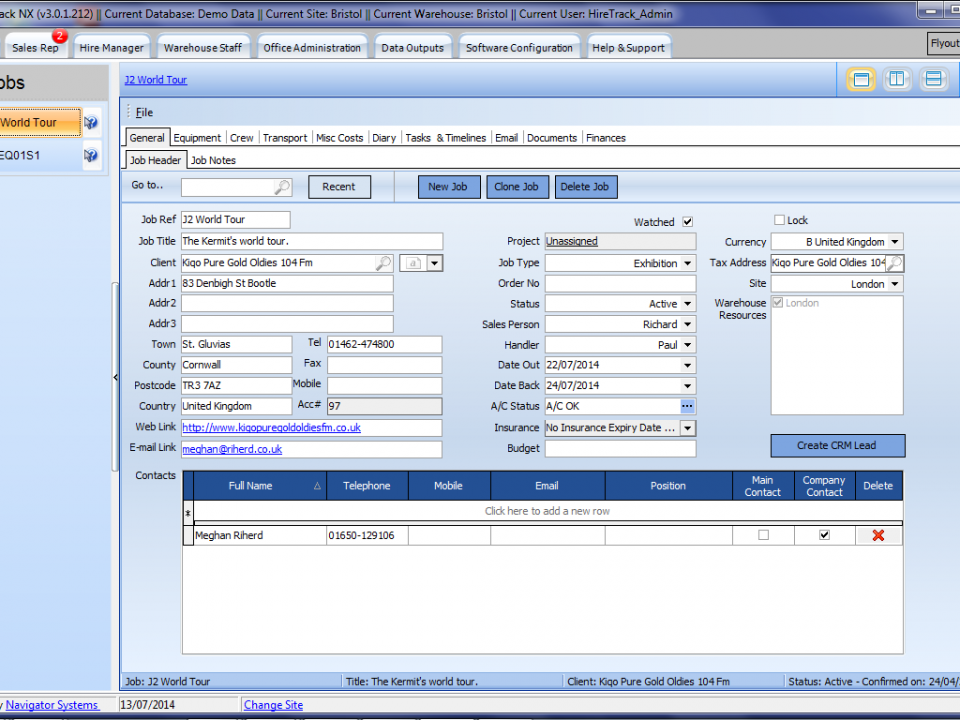Tick Main Contact for Meghan Riherd

(x=763, y=536)
